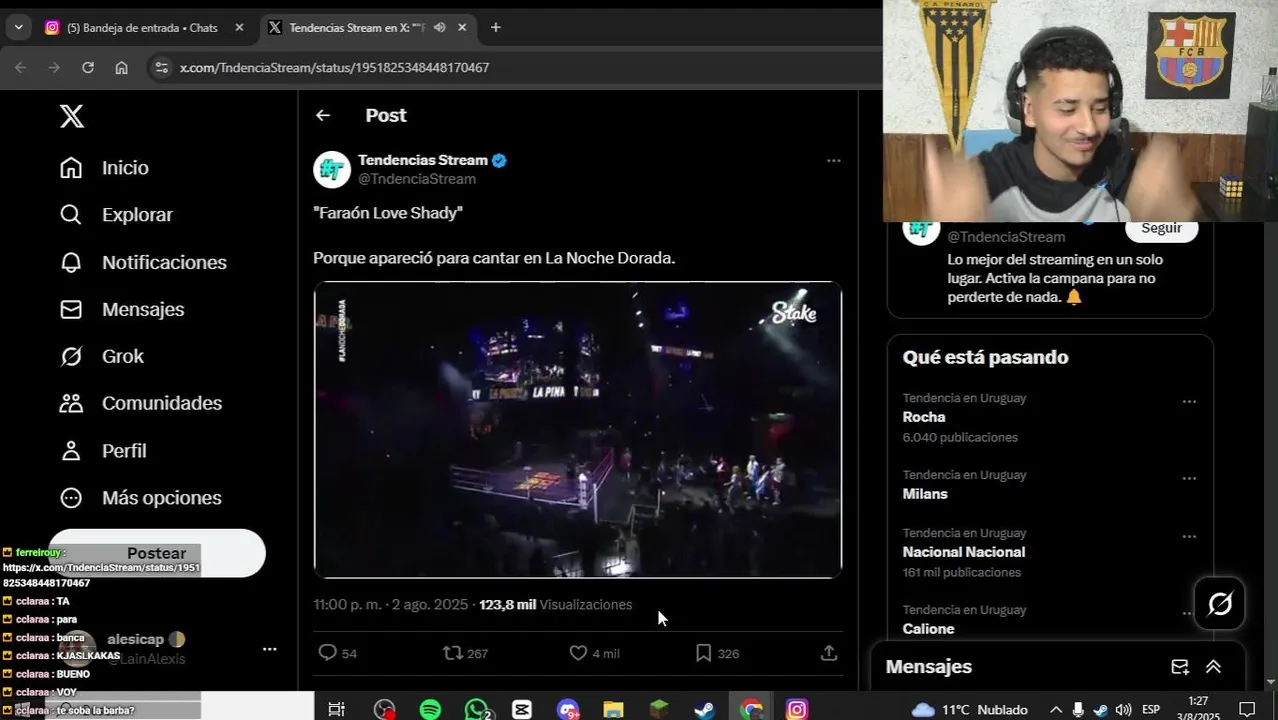Open the volume control in tray
Image resolution: width=1278 pixels, height=720 pixels.
point(1123,709)
